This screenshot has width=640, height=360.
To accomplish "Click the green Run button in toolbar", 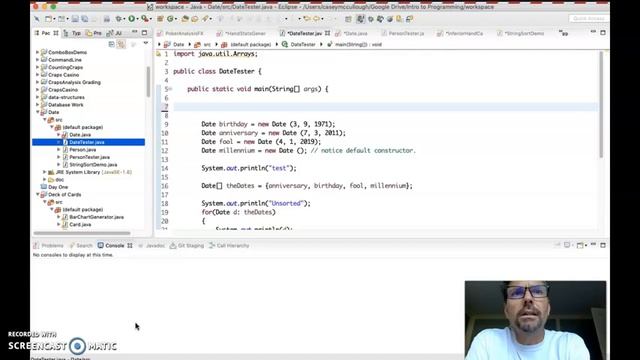I will [x=131, y=19].
